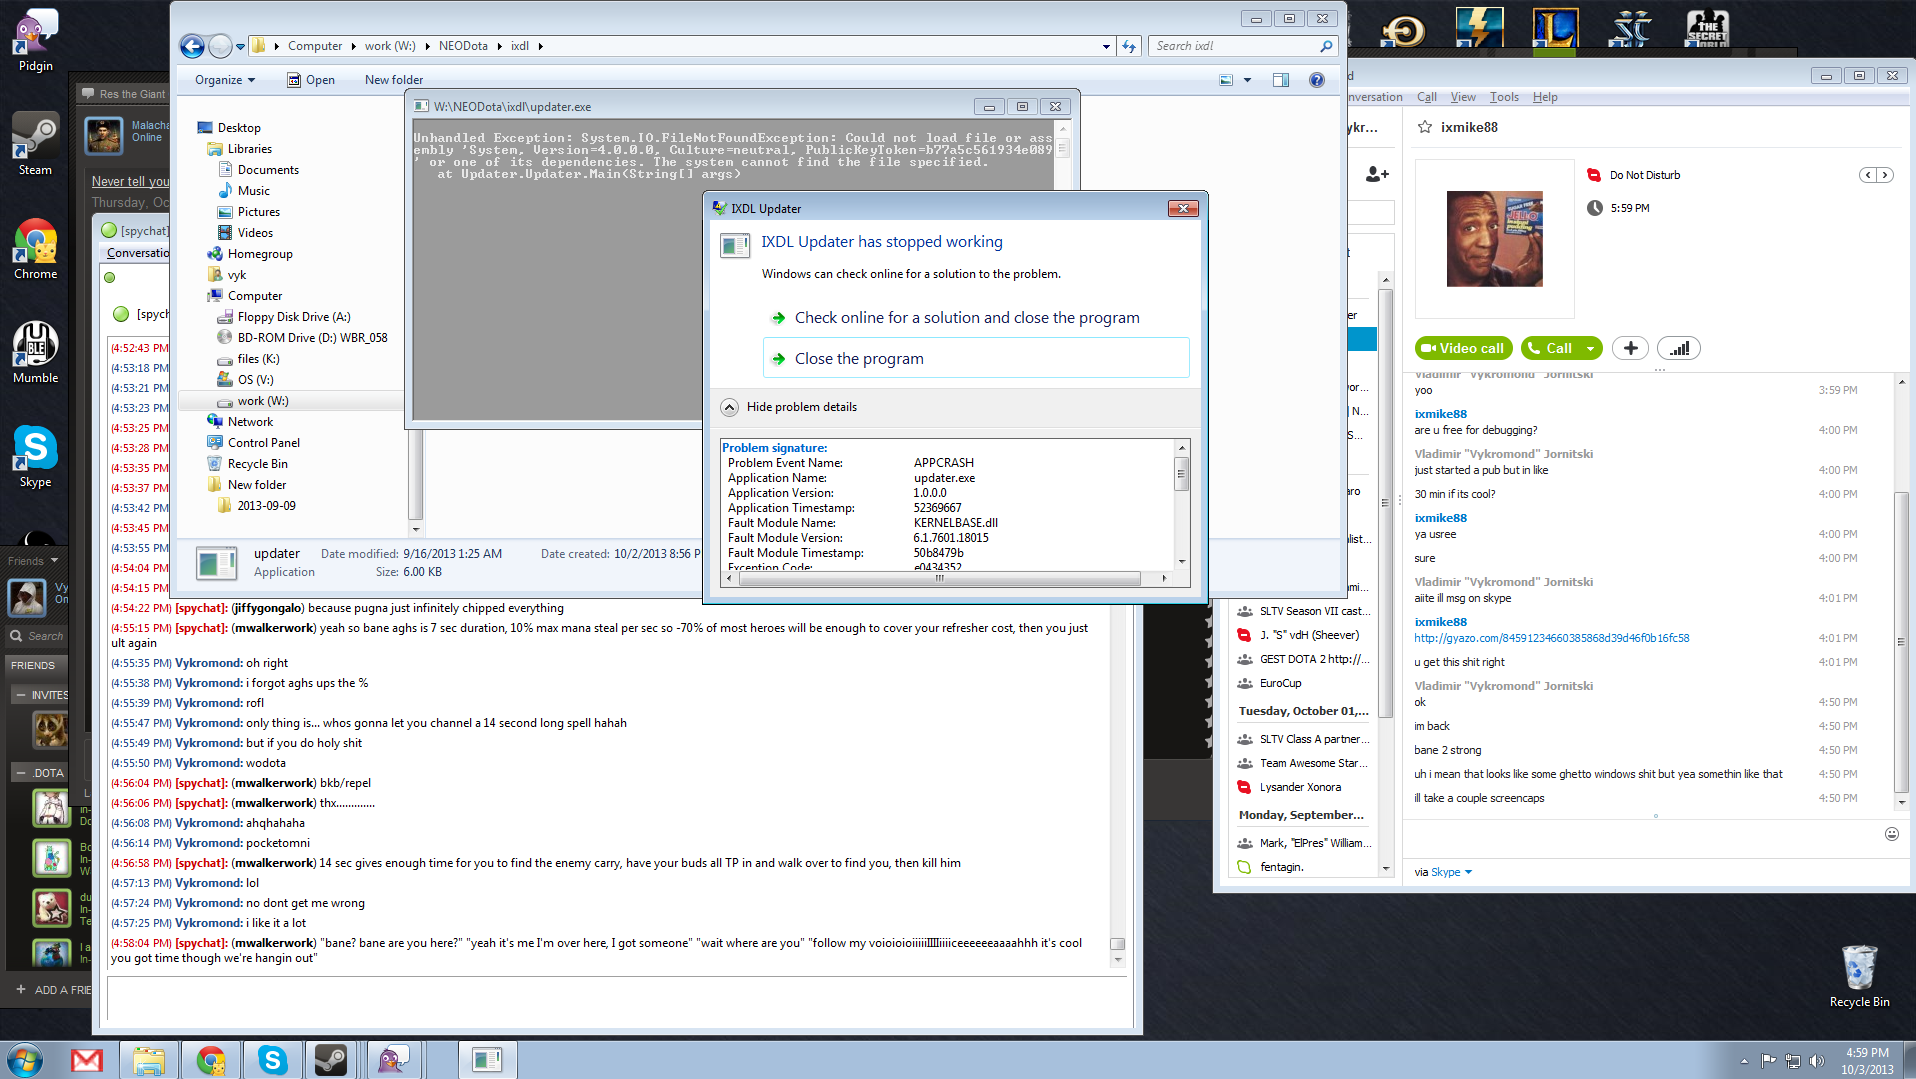Click Chrome icon in taskbar
This screenshot has height=1079, width=1916.
(211, 1060)
